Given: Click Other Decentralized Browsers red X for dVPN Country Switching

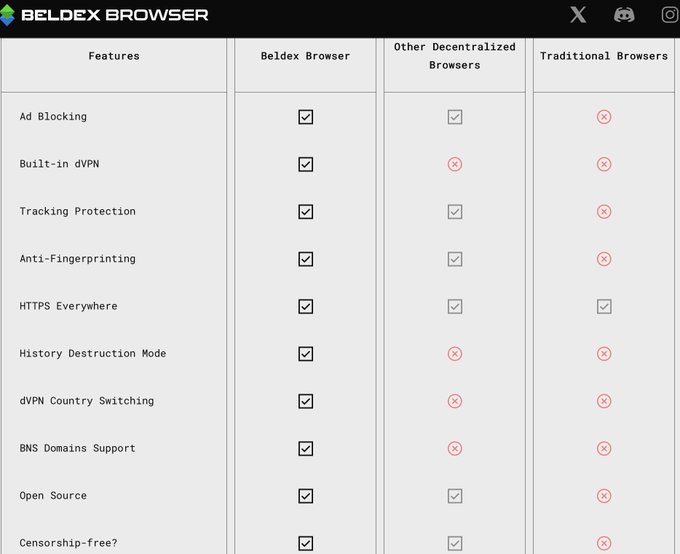Looking at the screenshot, I should coord(455,401).
